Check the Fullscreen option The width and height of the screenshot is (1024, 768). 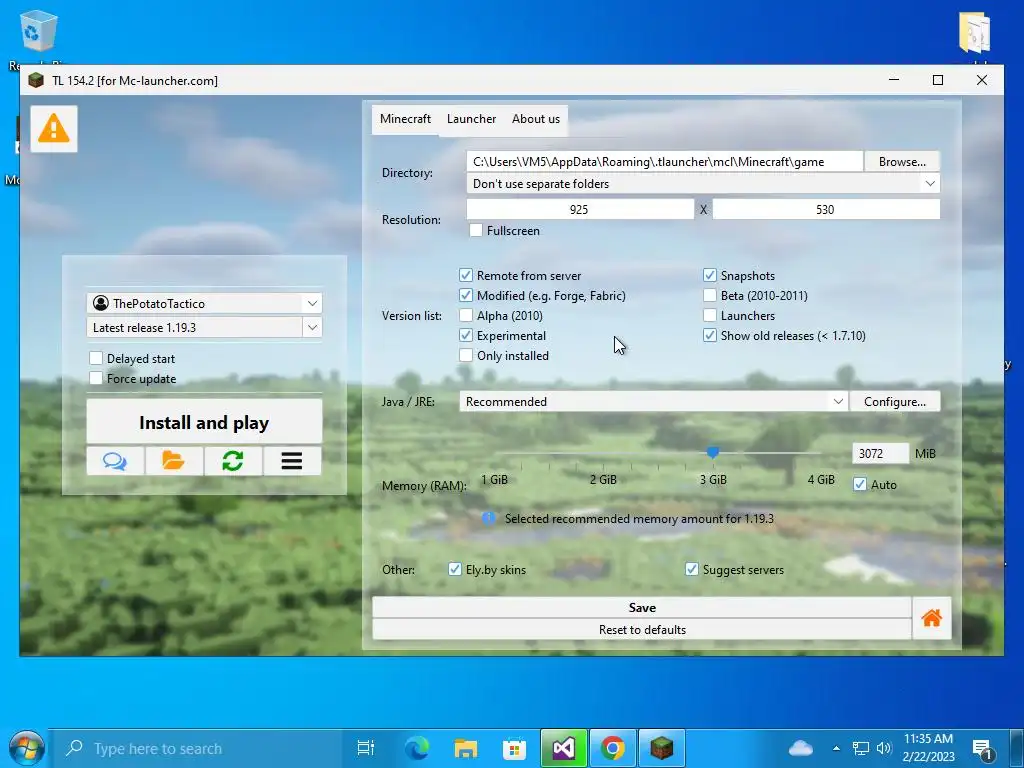coord(476,230)
